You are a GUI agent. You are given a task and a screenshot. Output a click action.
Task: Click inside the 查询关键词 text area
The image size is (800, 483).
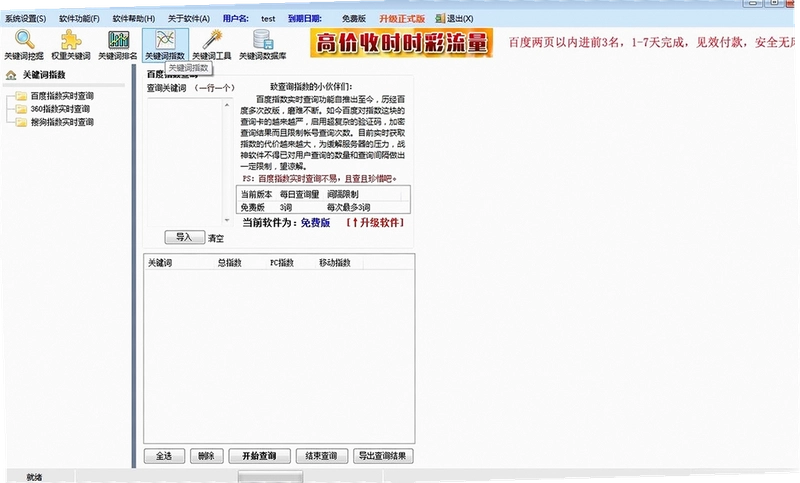(185, 162)
